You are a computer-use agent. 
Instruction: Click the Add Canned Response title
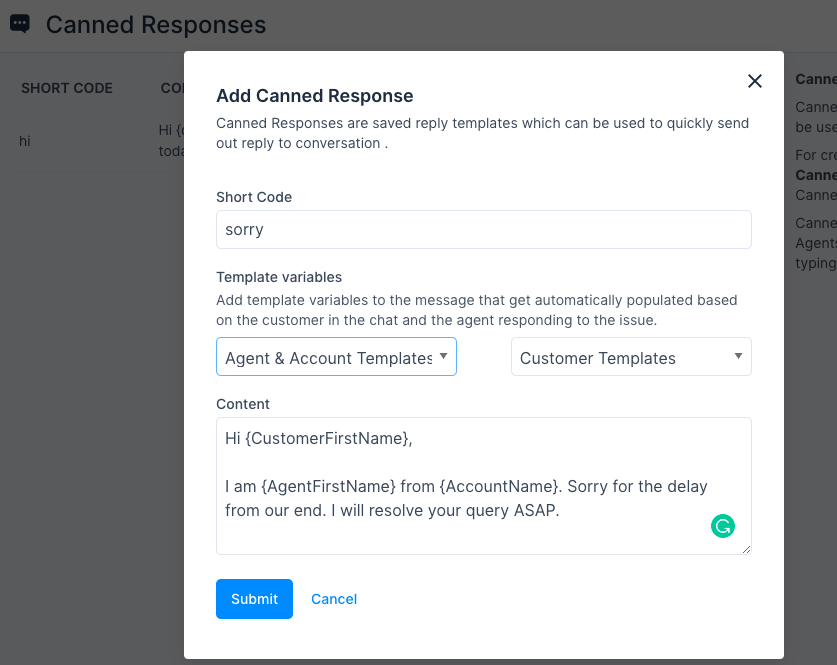coord(315,96)
